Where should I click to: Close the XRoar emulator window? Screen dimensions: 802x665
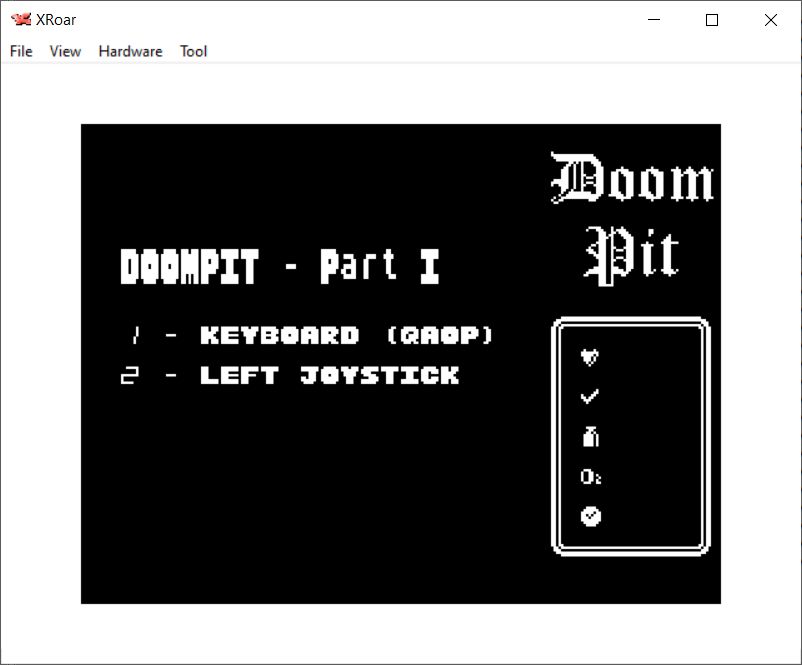pyautogui.click(x=770, y=20)
